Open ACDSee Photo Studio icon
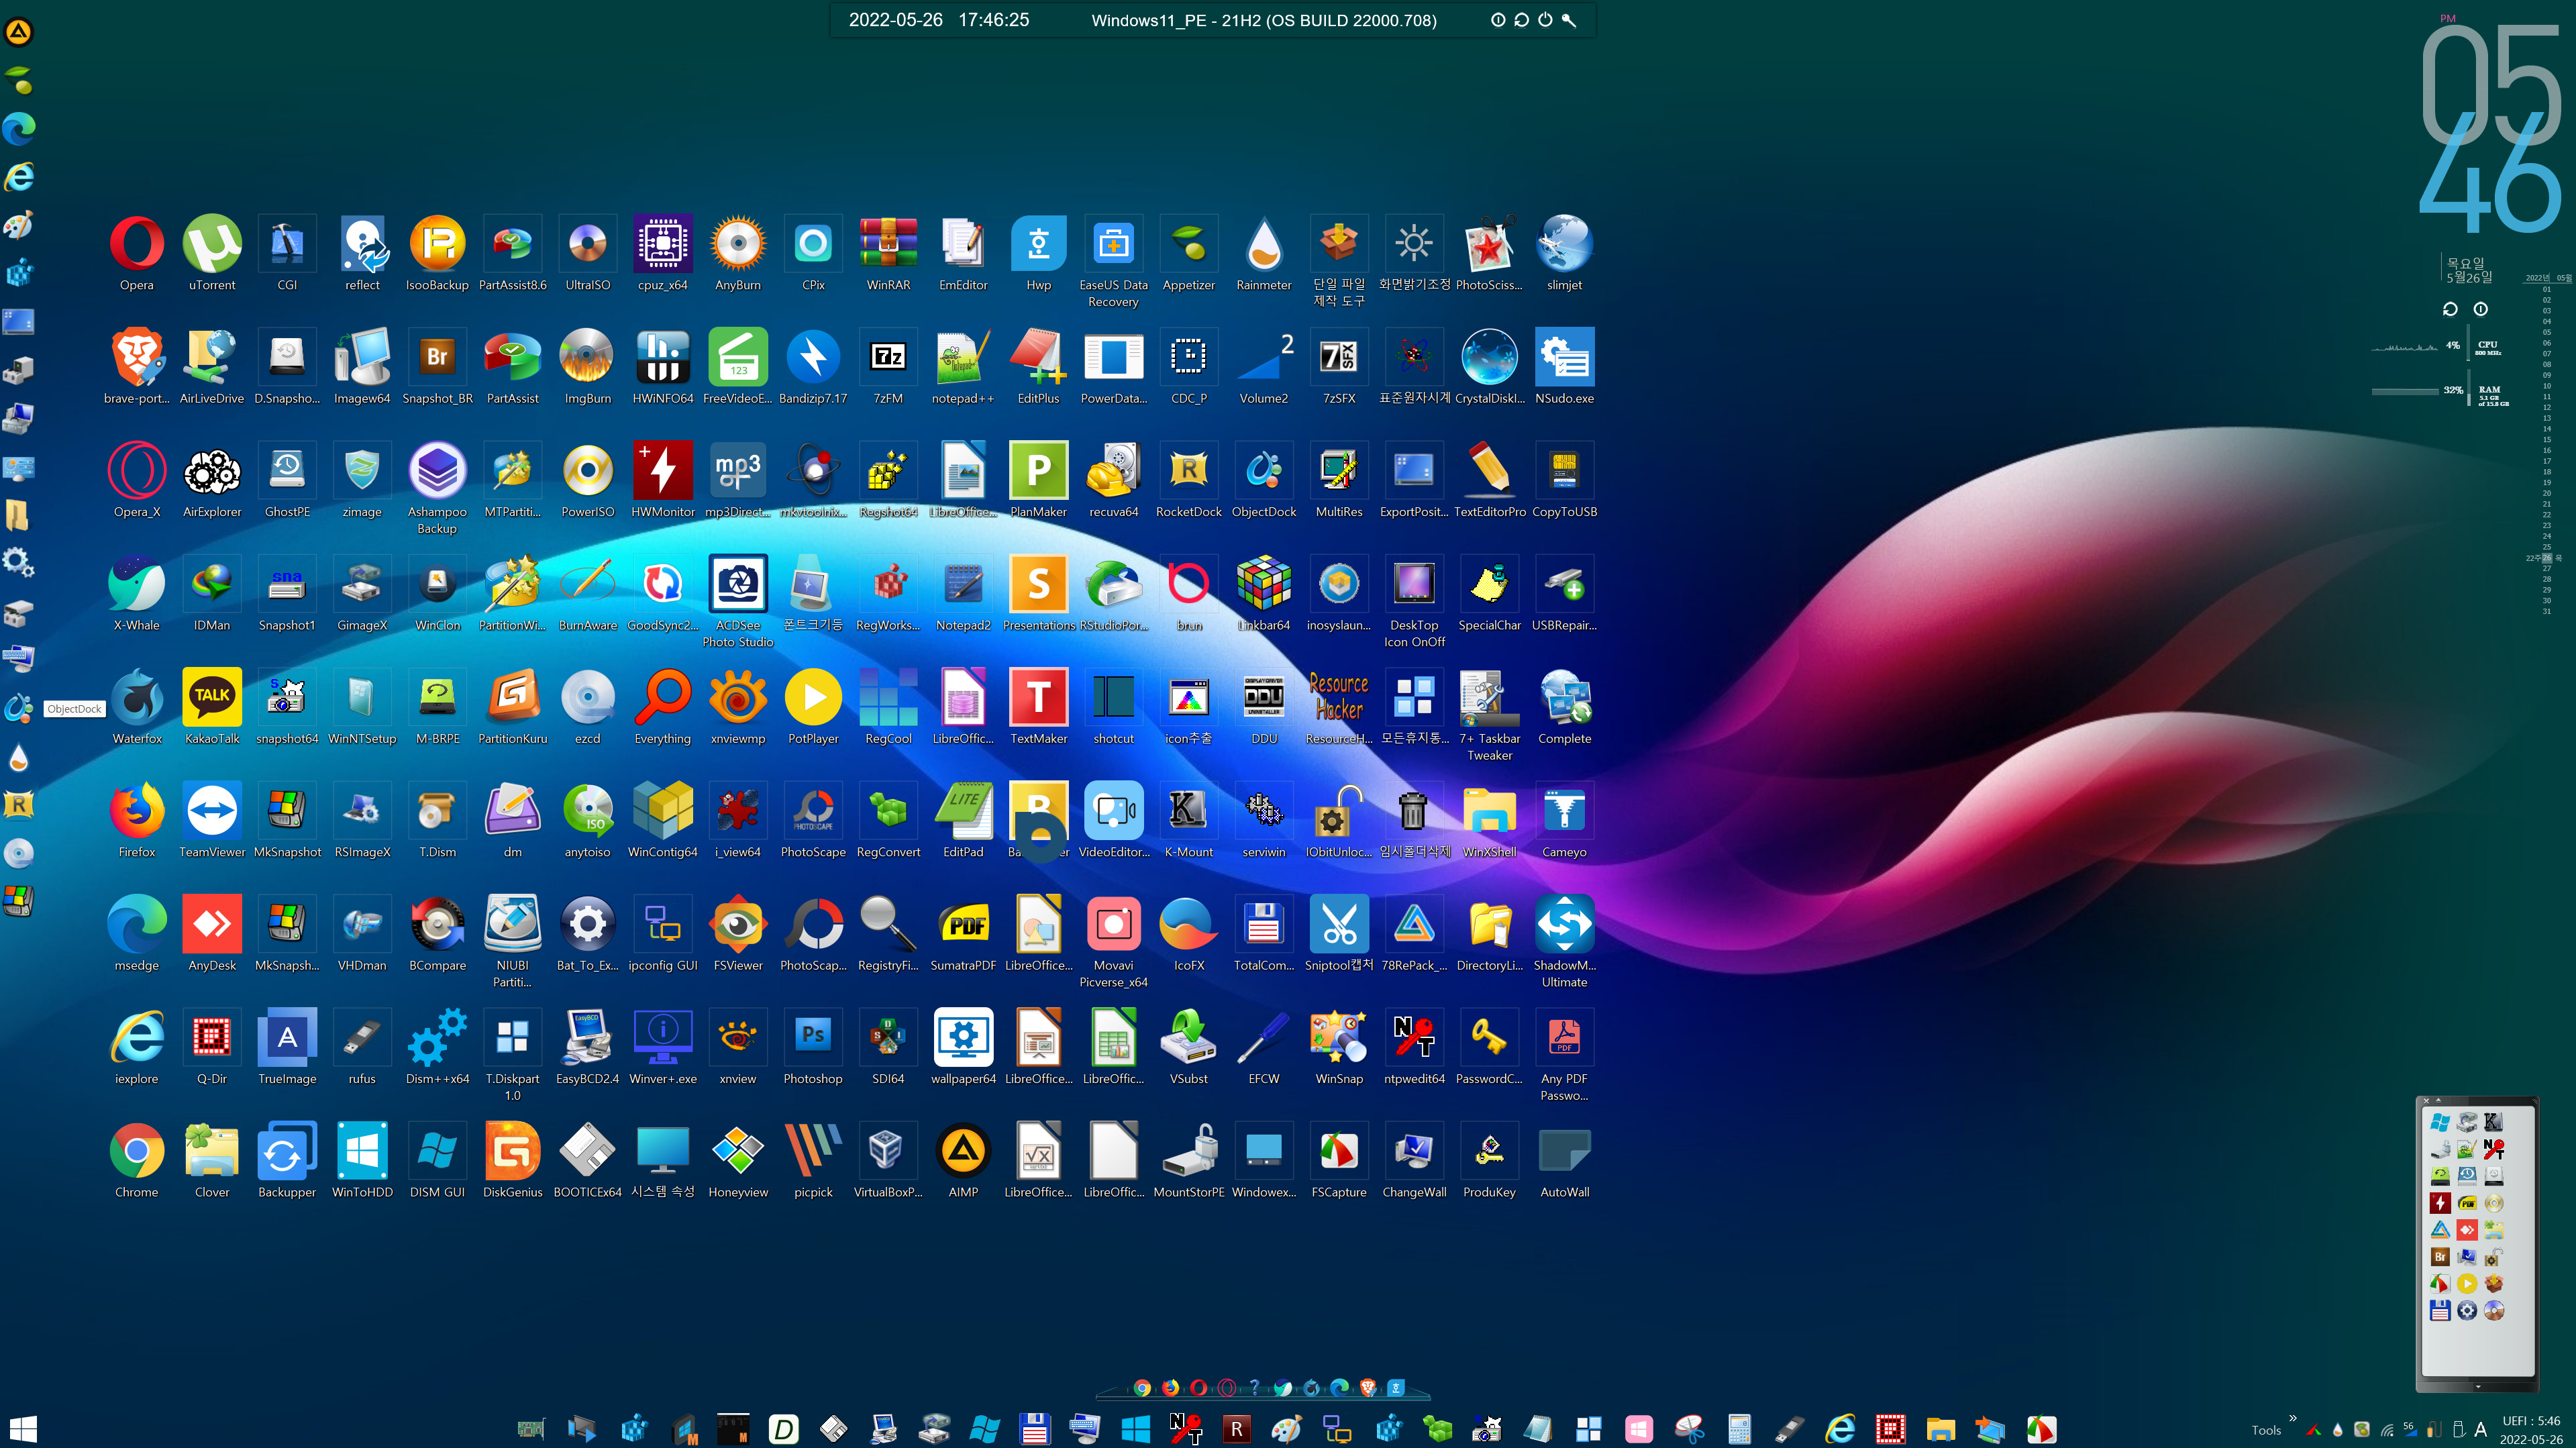This screenshot has height=1448, width=2576. [738, 600]
